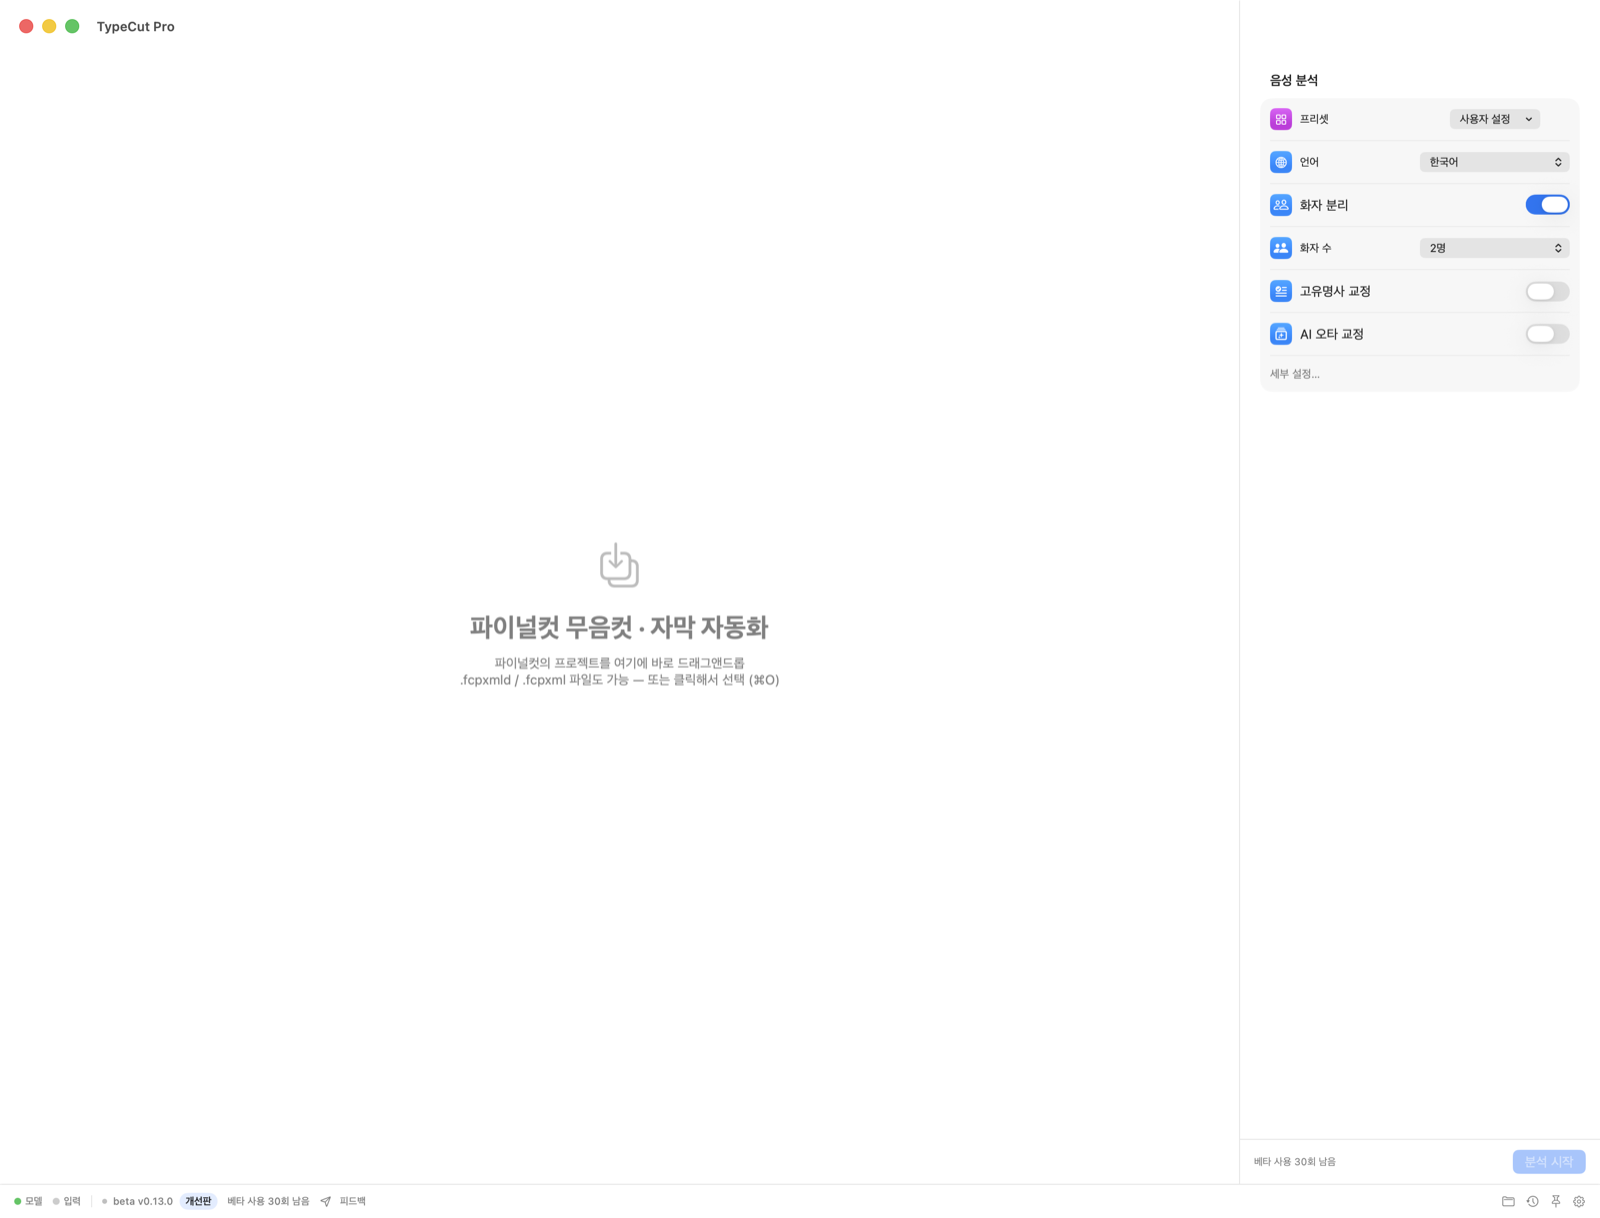The height and width of the screenshot is (1218, 1600).
Task: Click the beta v0.13.0 version text
Action: coord(142,1201)
